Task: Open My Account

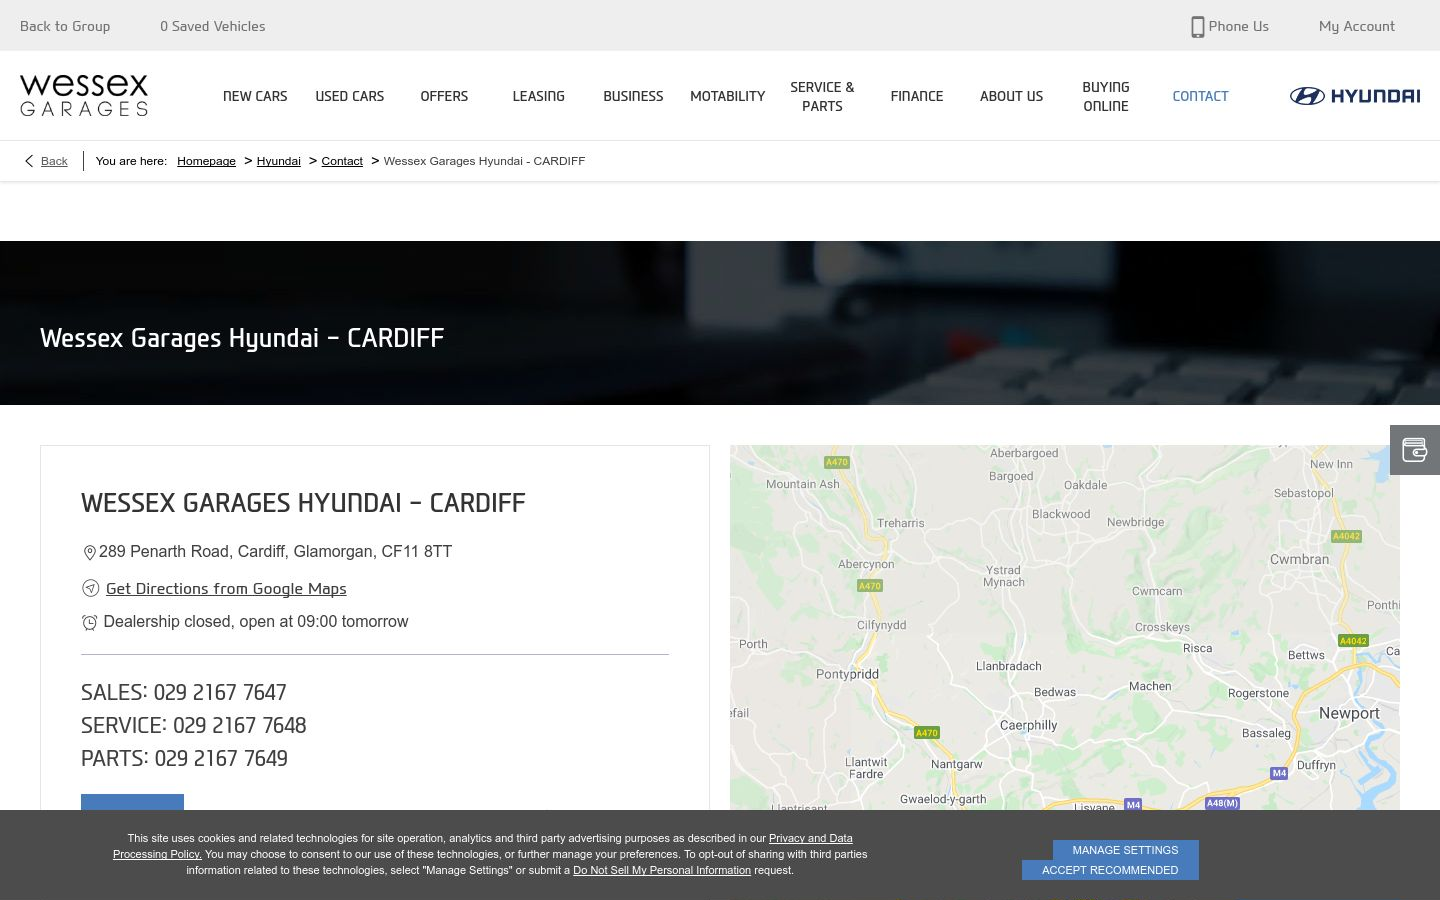Action: 1356,26
